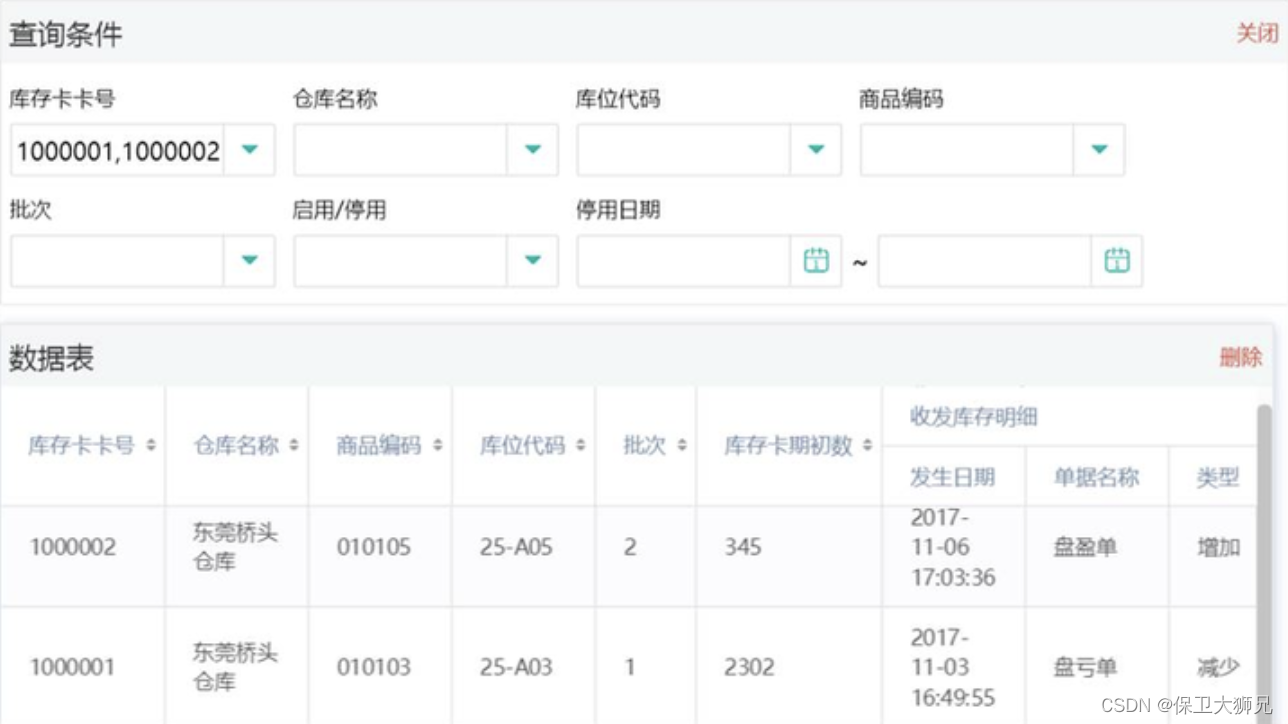
Task: Click 删除 link in data table header
Action: coord(1240,357)
